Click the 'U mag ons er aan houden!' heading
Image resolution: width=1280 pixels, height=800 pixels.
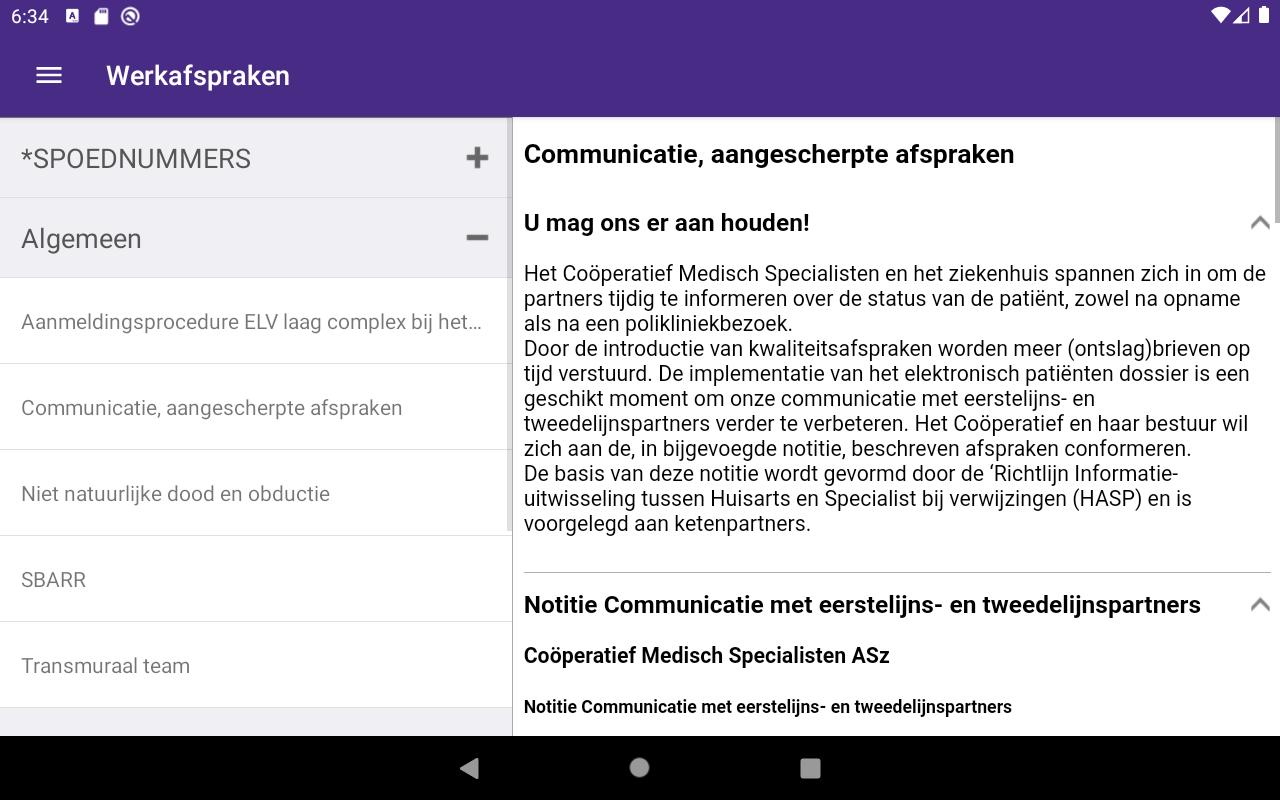click(x=667, y=223)
